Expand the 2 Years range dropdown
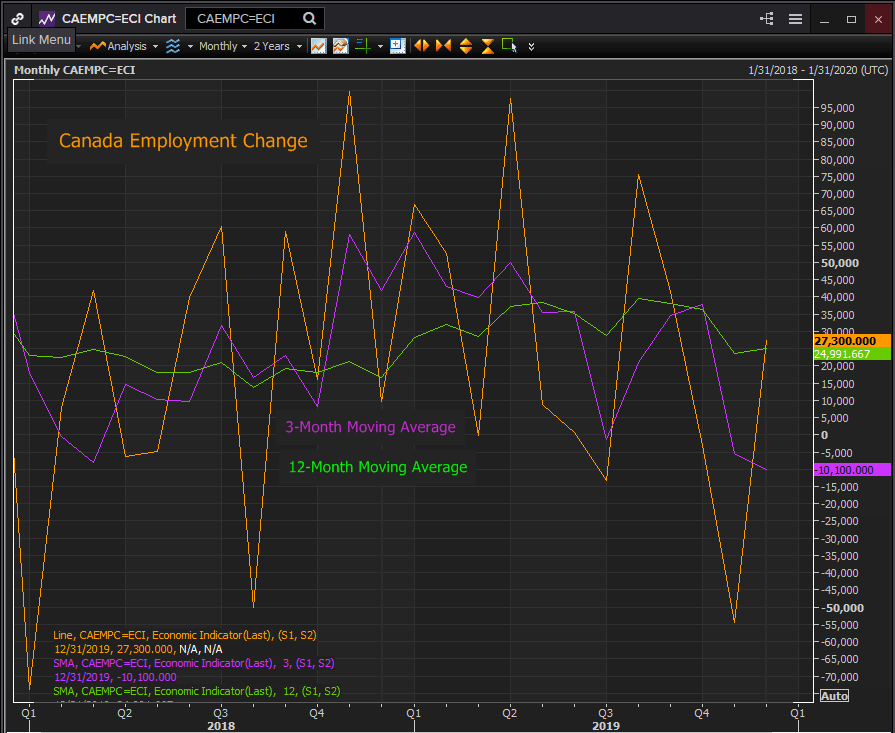895x733 pixels. coord(277,46)
